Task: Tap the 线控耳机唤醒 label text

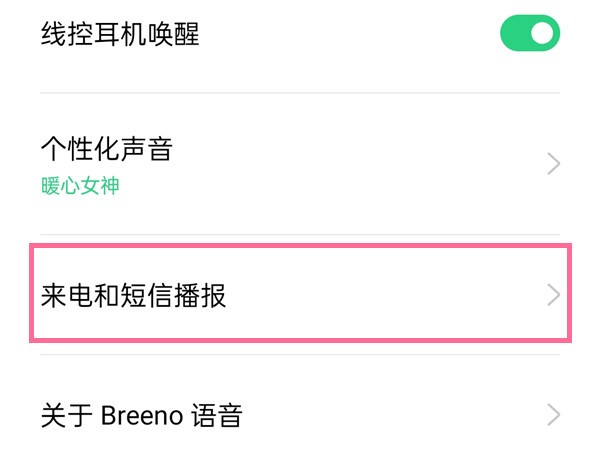Action: pos(120,35)
